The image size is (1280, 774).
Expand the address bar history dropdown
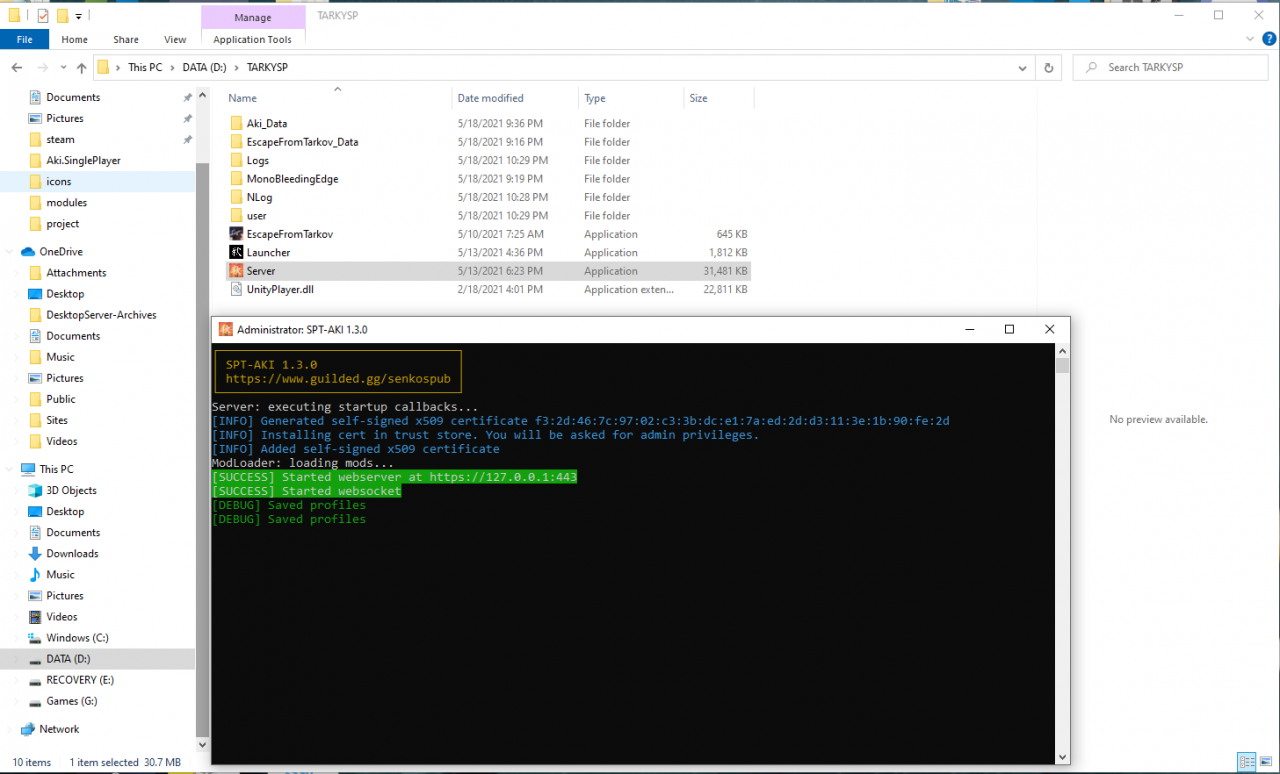click(1022, 67)
